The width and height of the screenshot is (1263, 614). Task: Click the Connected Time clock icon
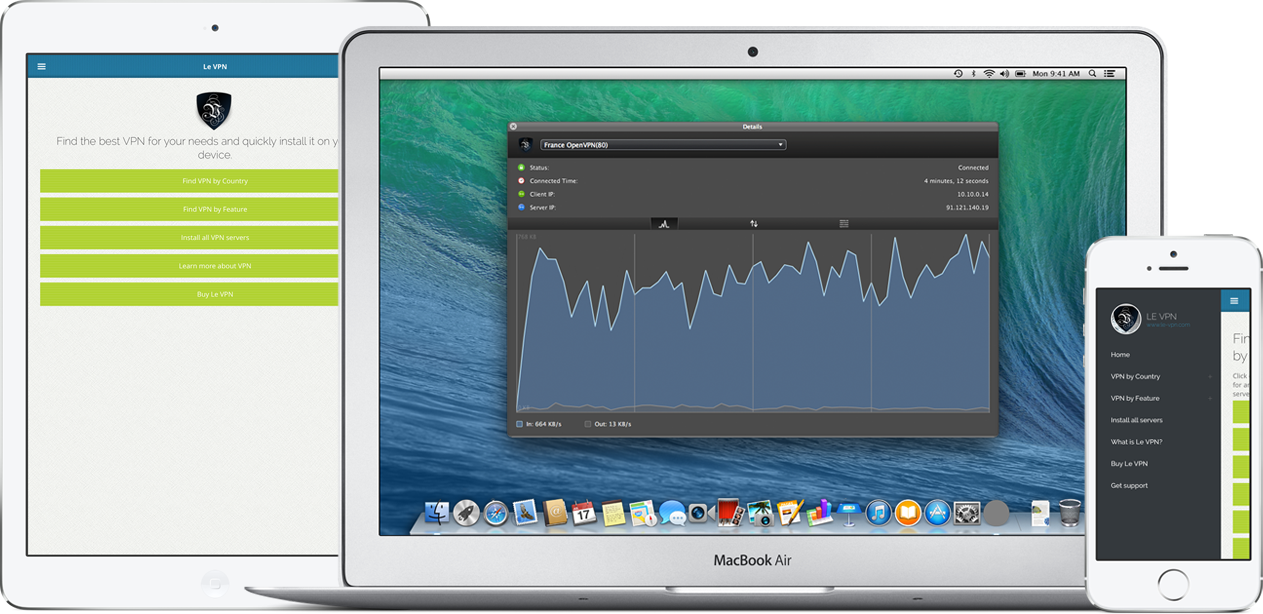(521, 181)
